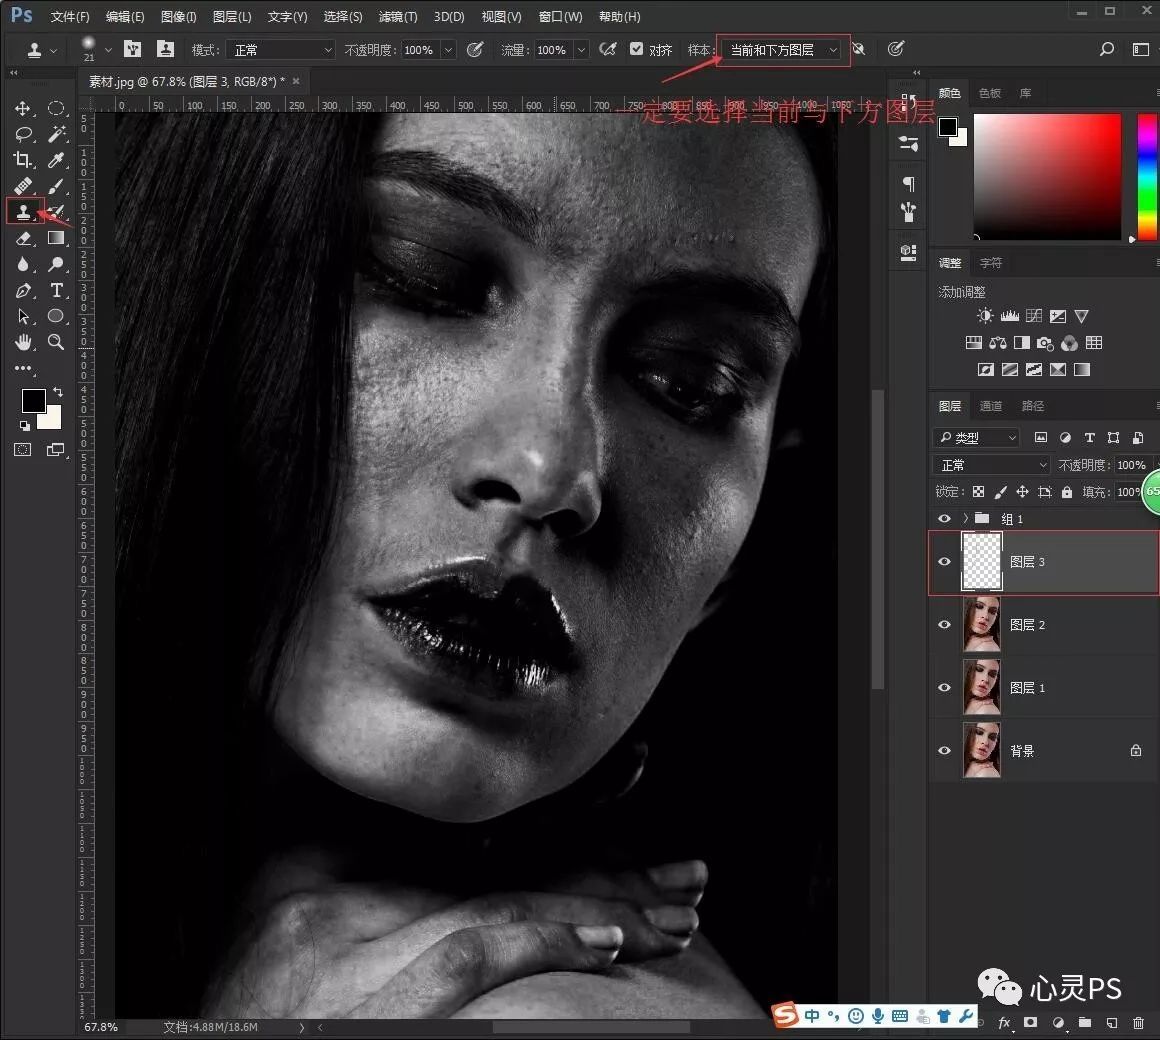Open the 样本 sample dropdown
The height and width of the screenshot is (1040, 1160).
point(783,50)
